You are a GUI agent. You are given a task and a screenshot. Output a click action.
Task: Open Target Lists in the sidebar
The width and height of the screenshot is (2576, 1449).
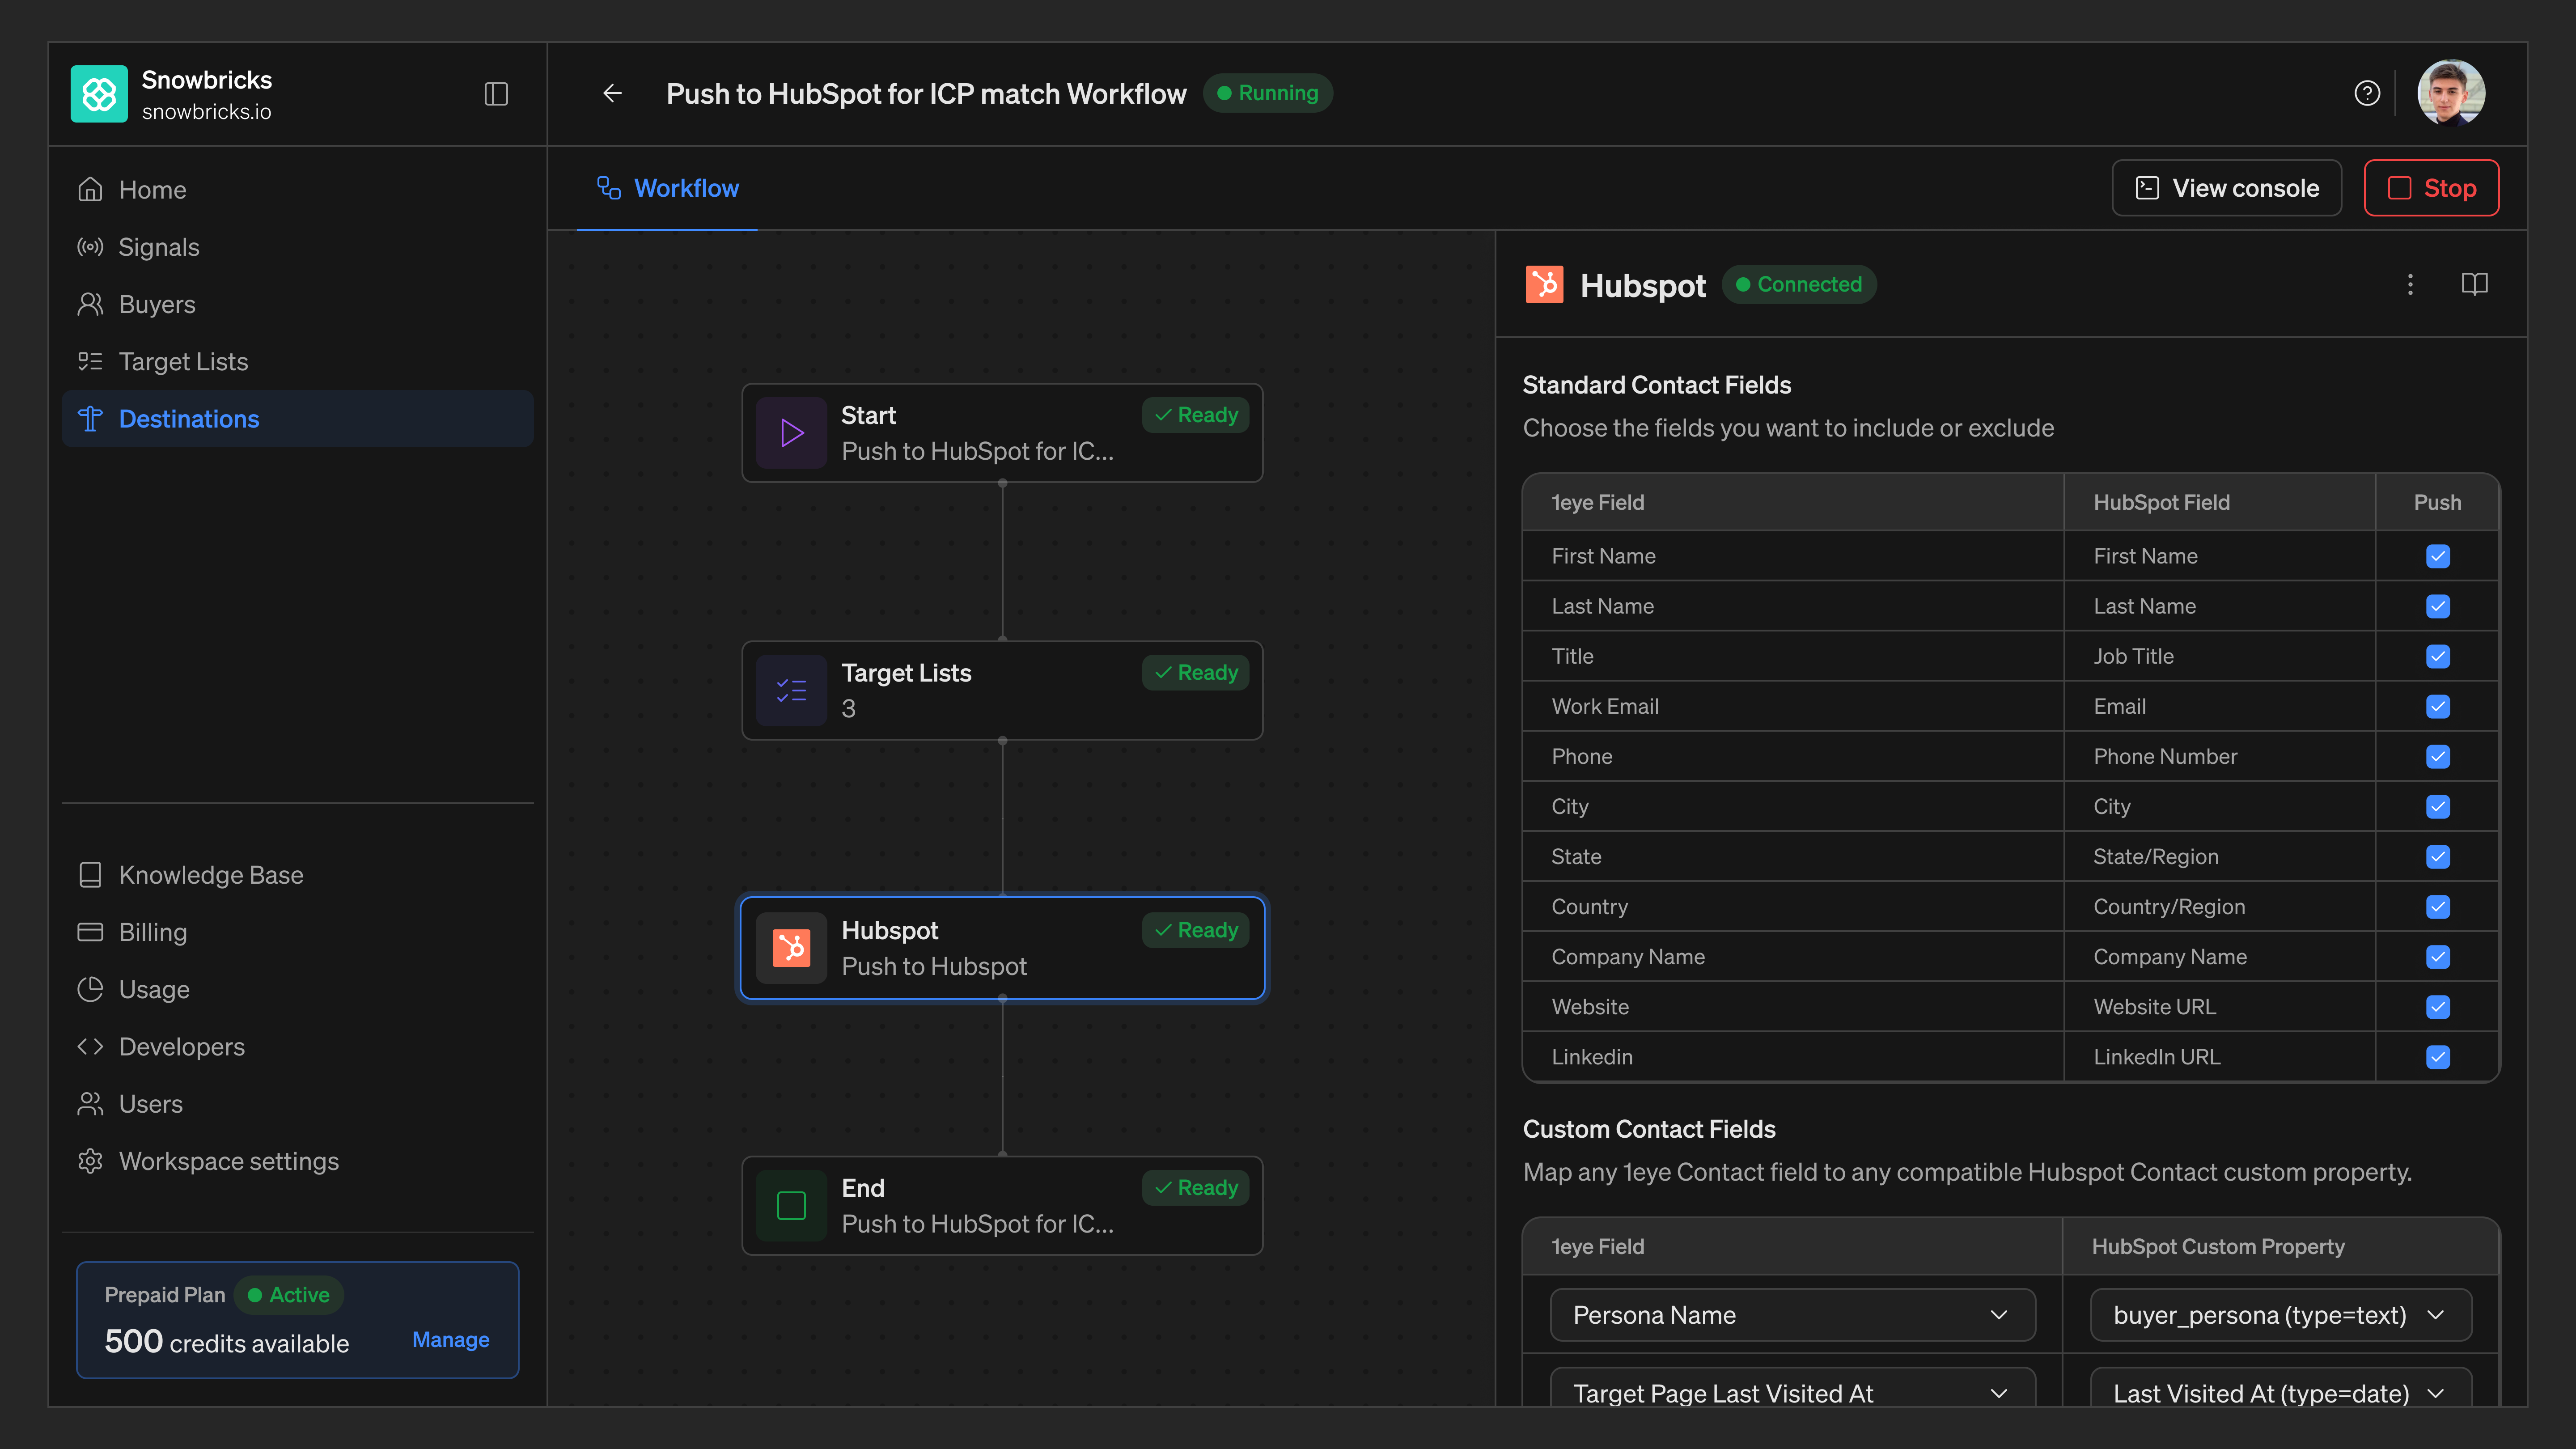[x=297, y=362]
